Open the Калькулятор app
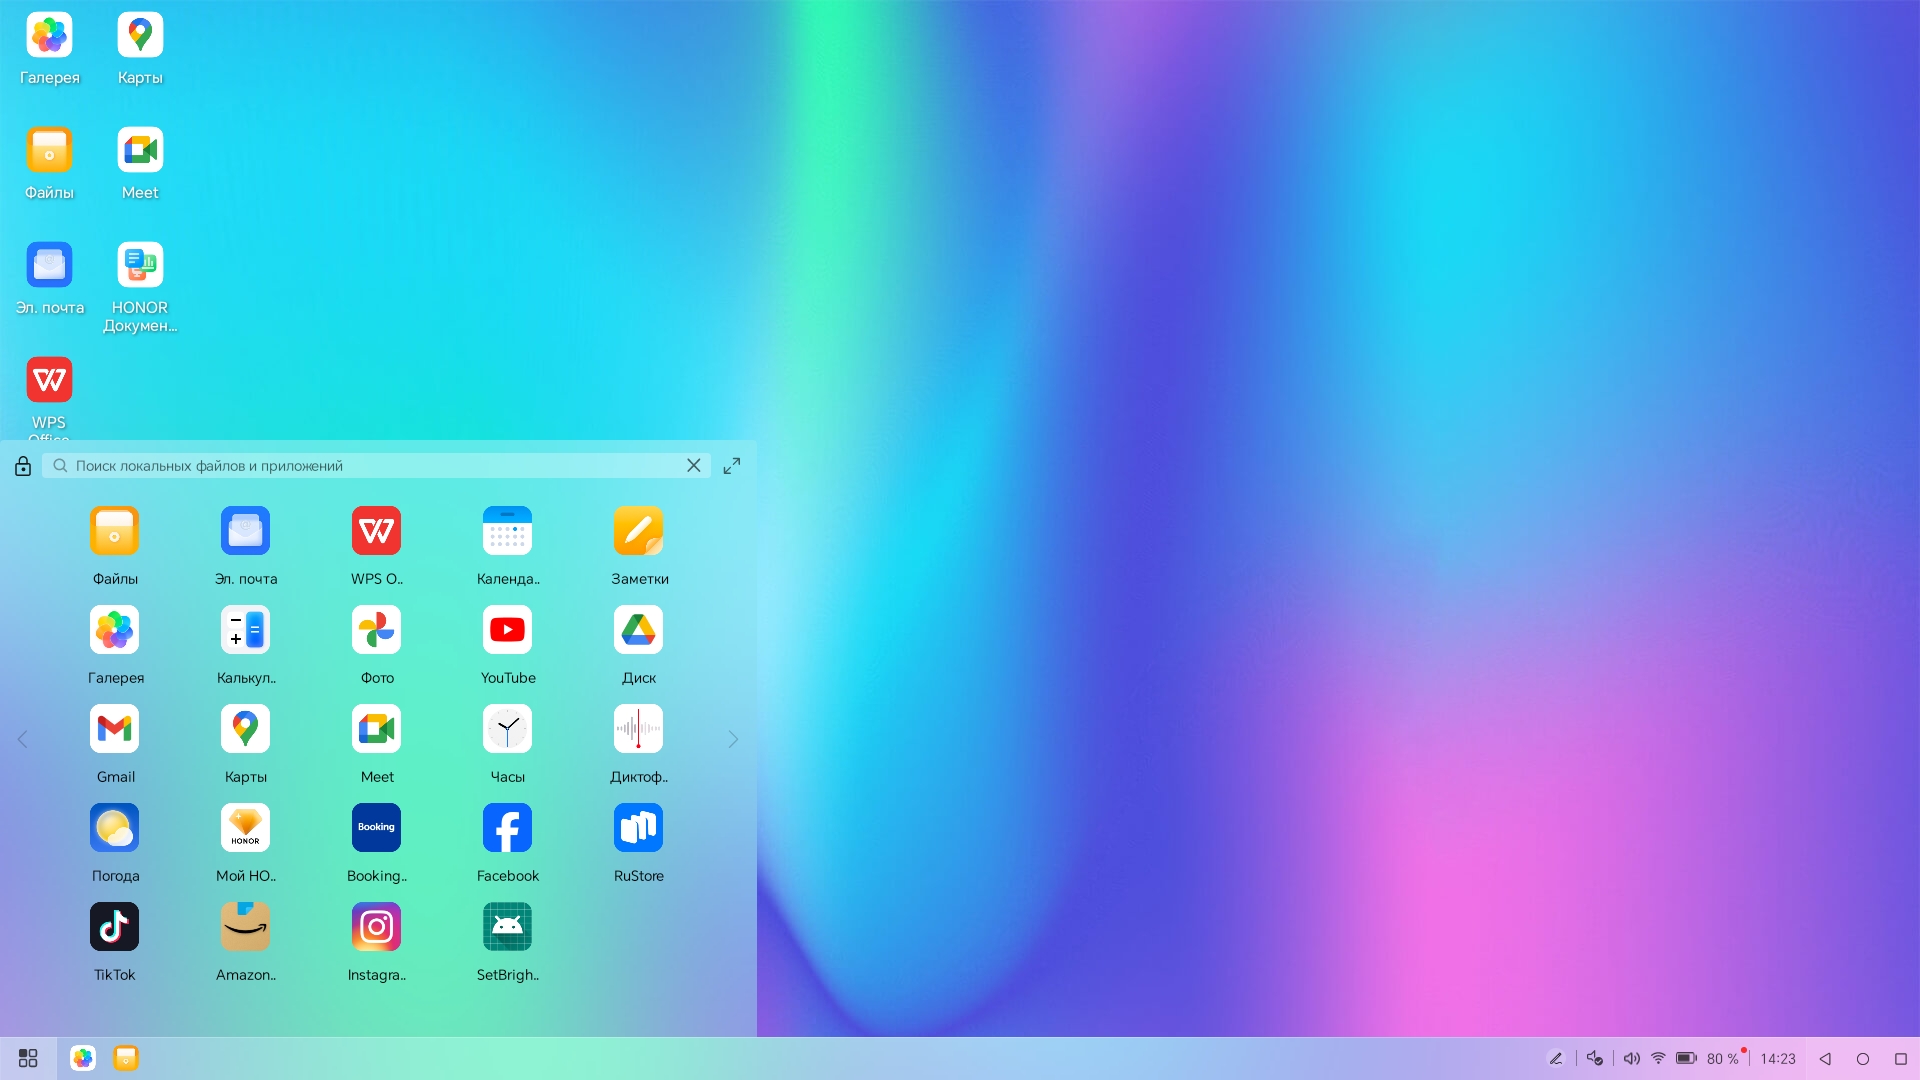The image size is (1920, 1080). click(245, 631)
